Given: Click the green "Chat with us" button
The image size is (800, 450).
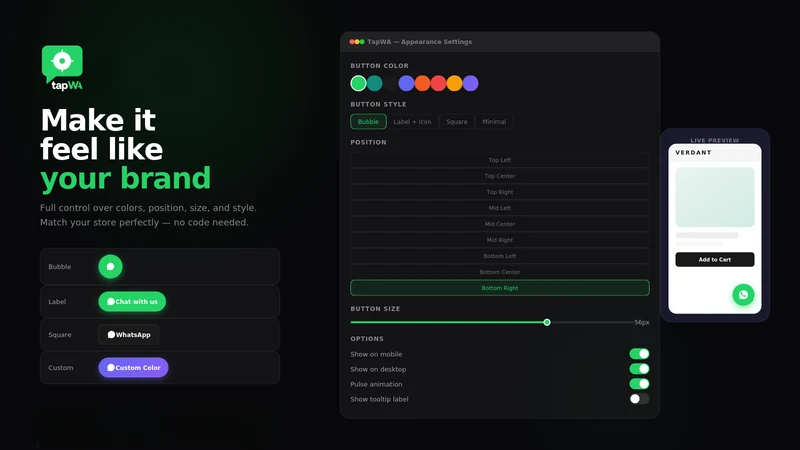Looking at the screenshot, I should pyautogui.click(x=132, y=302).
